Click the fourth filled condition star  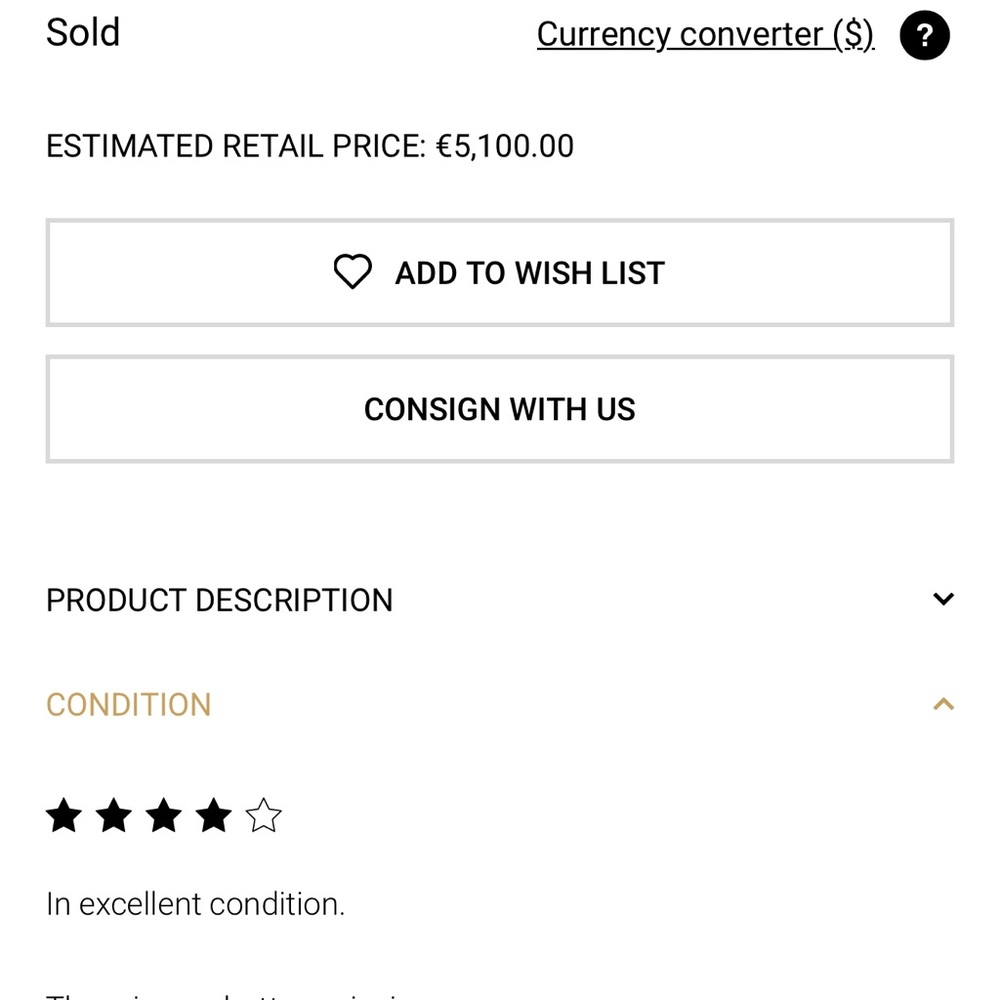214,816
